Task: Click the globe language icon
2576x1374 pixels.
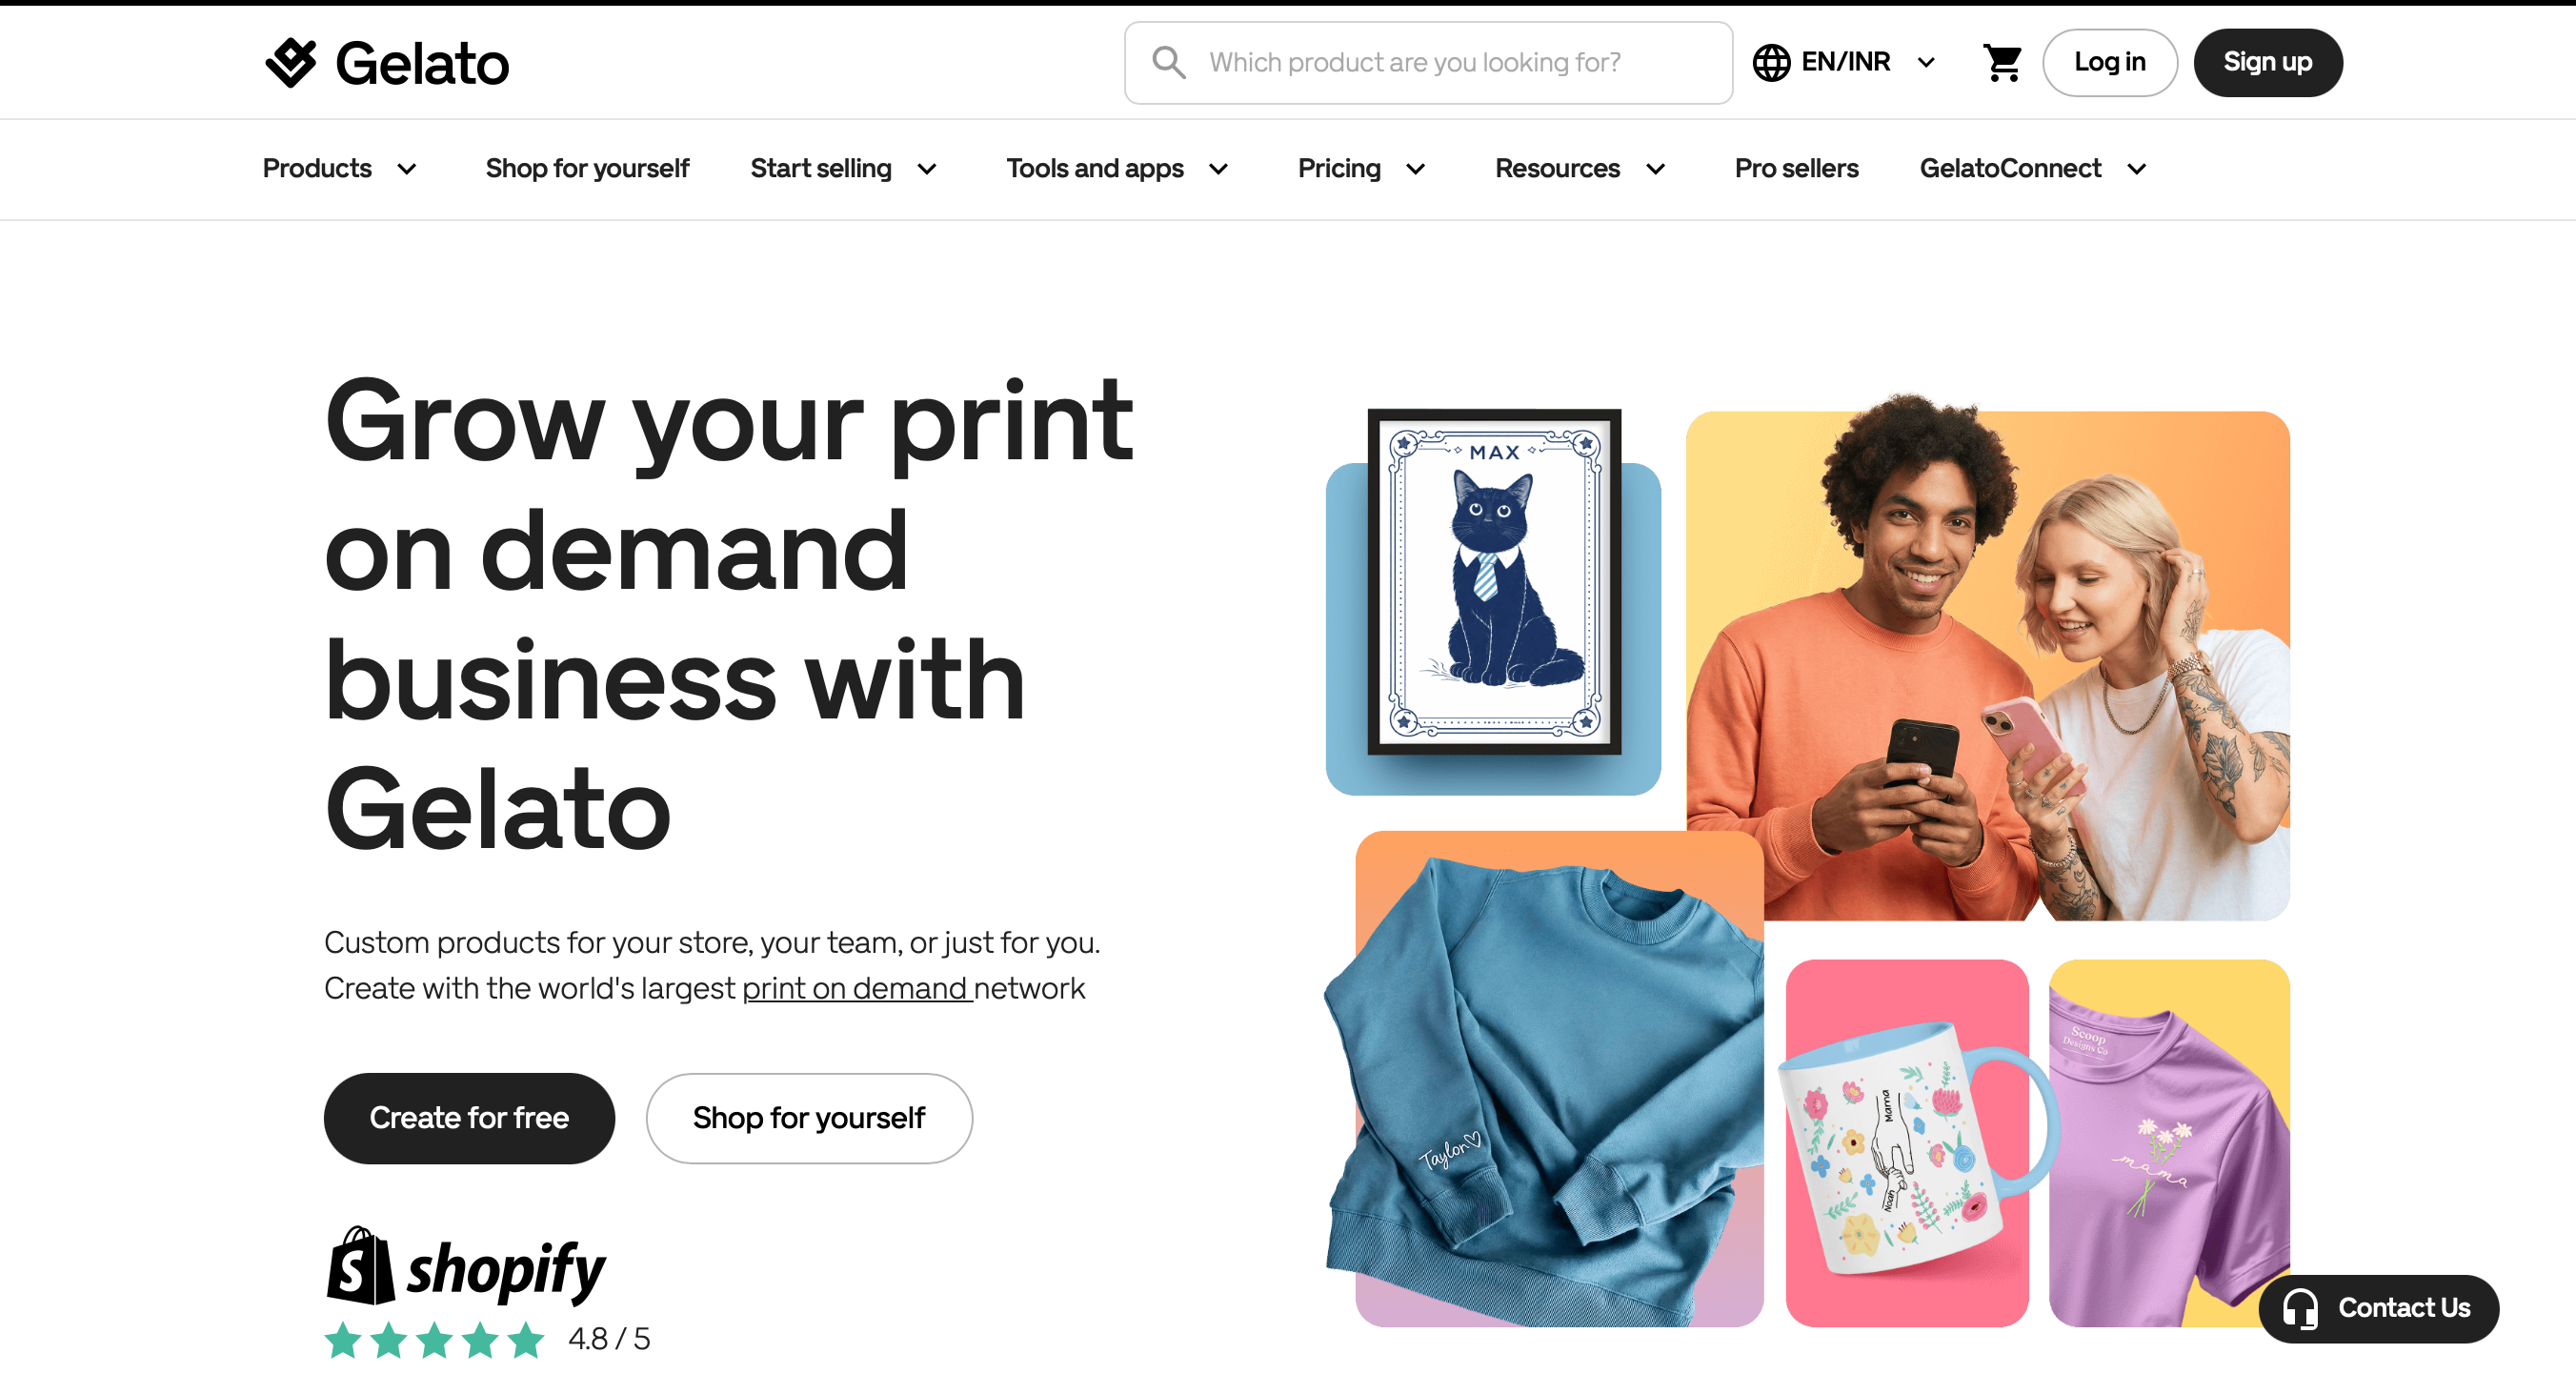Action: coord(1771,62)
